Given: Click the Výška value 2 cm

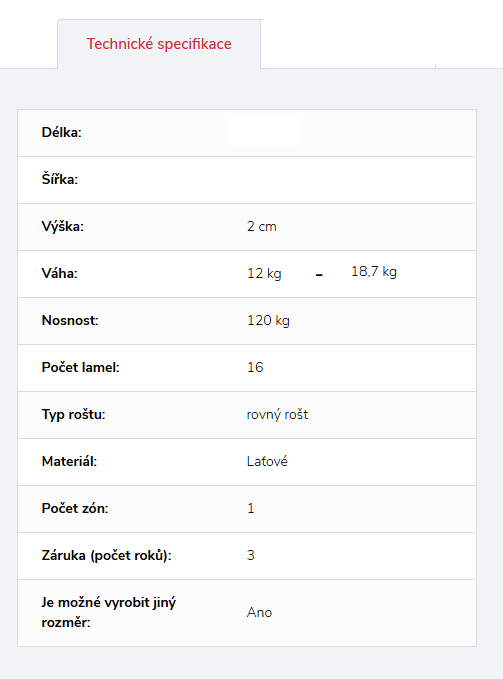Looking at the screenshot, I should [261, 226].
